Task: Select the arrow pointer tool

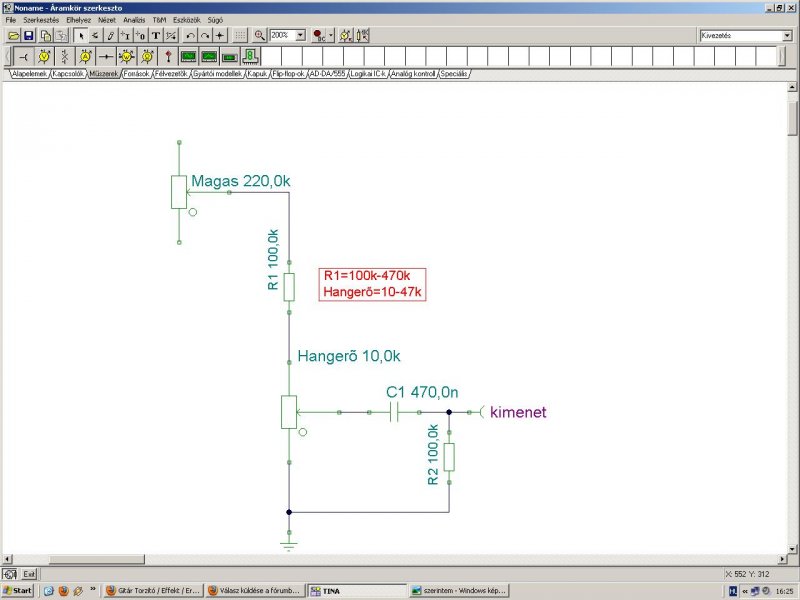Action: click(81, 35)
